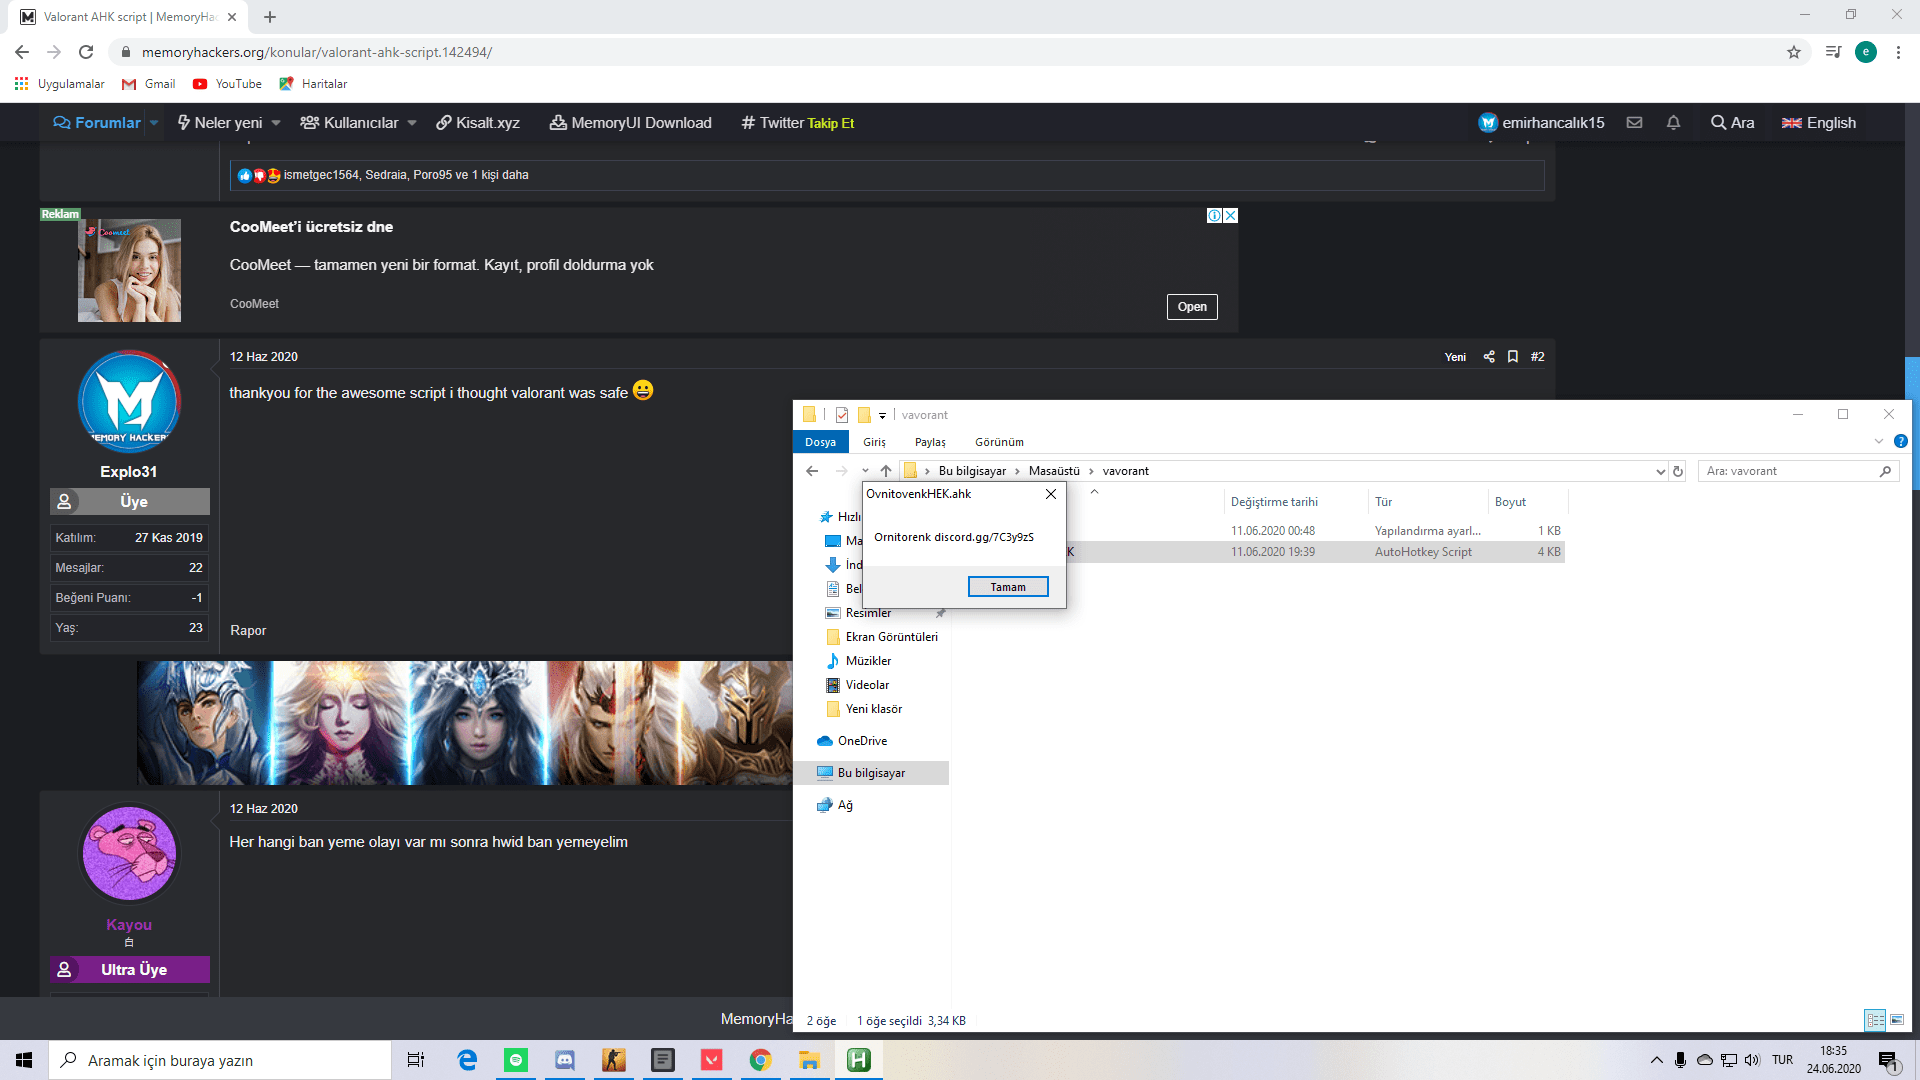Click the fantasy characters banner image
Screen dimensions: 1920x1080
[465, 722]
